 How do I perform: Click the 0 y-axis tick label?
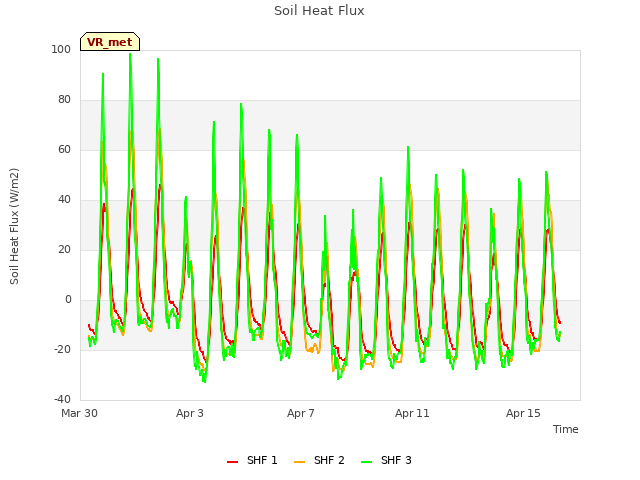[68, 300]
